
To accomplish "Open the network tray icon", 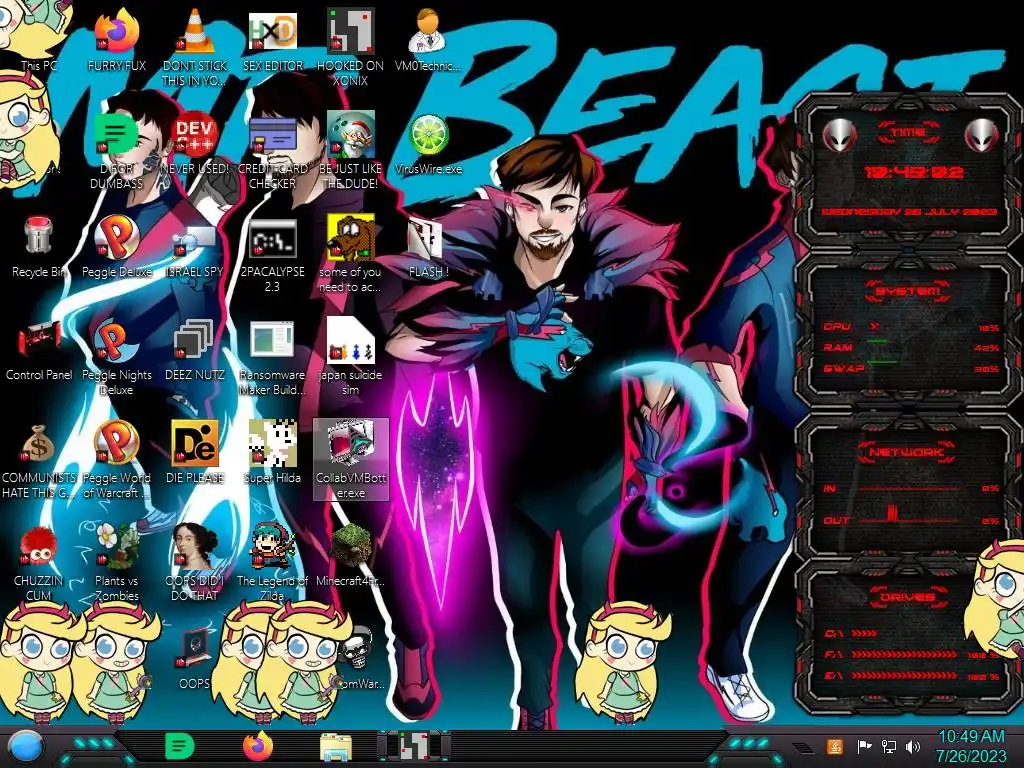I will (888, 746).
